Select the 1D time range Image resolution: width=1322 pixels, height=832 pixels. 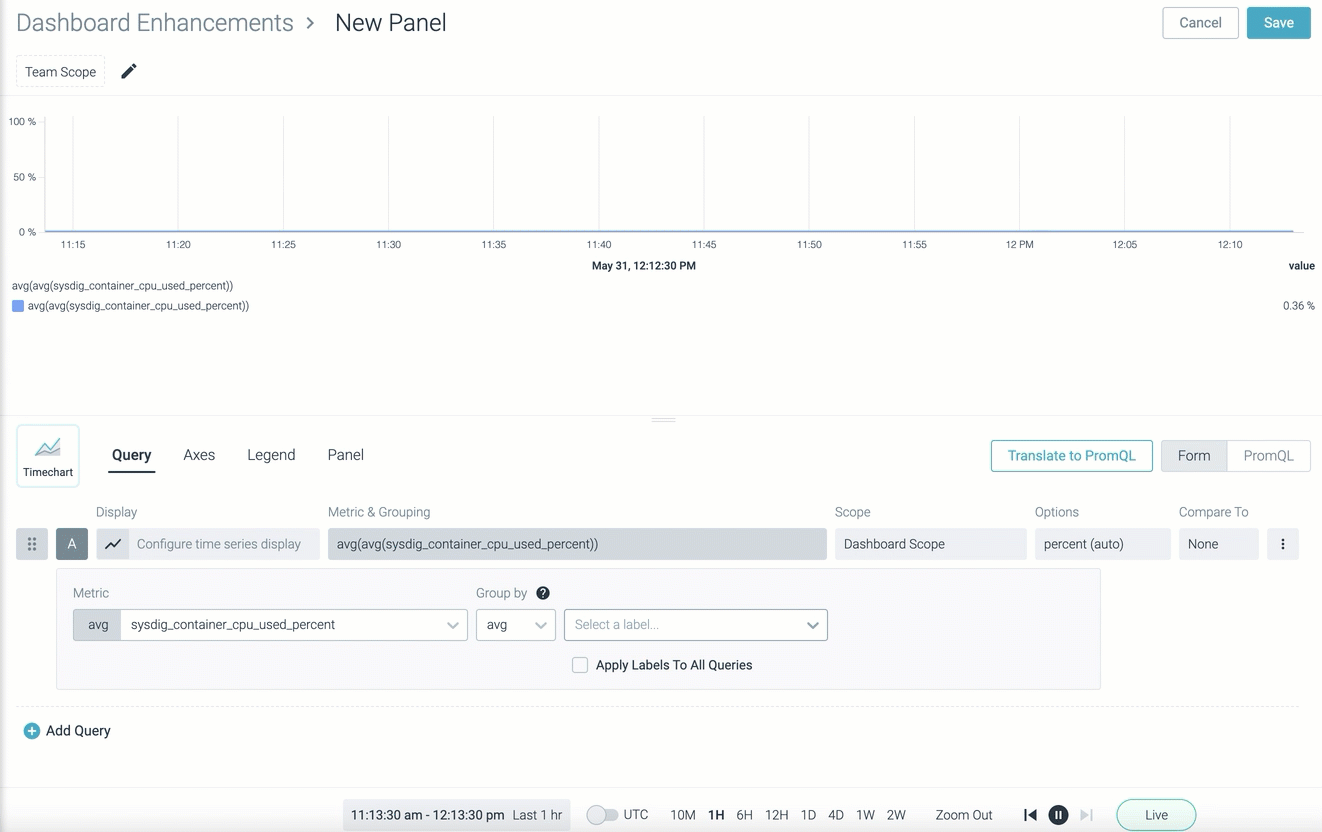[808, 815]
